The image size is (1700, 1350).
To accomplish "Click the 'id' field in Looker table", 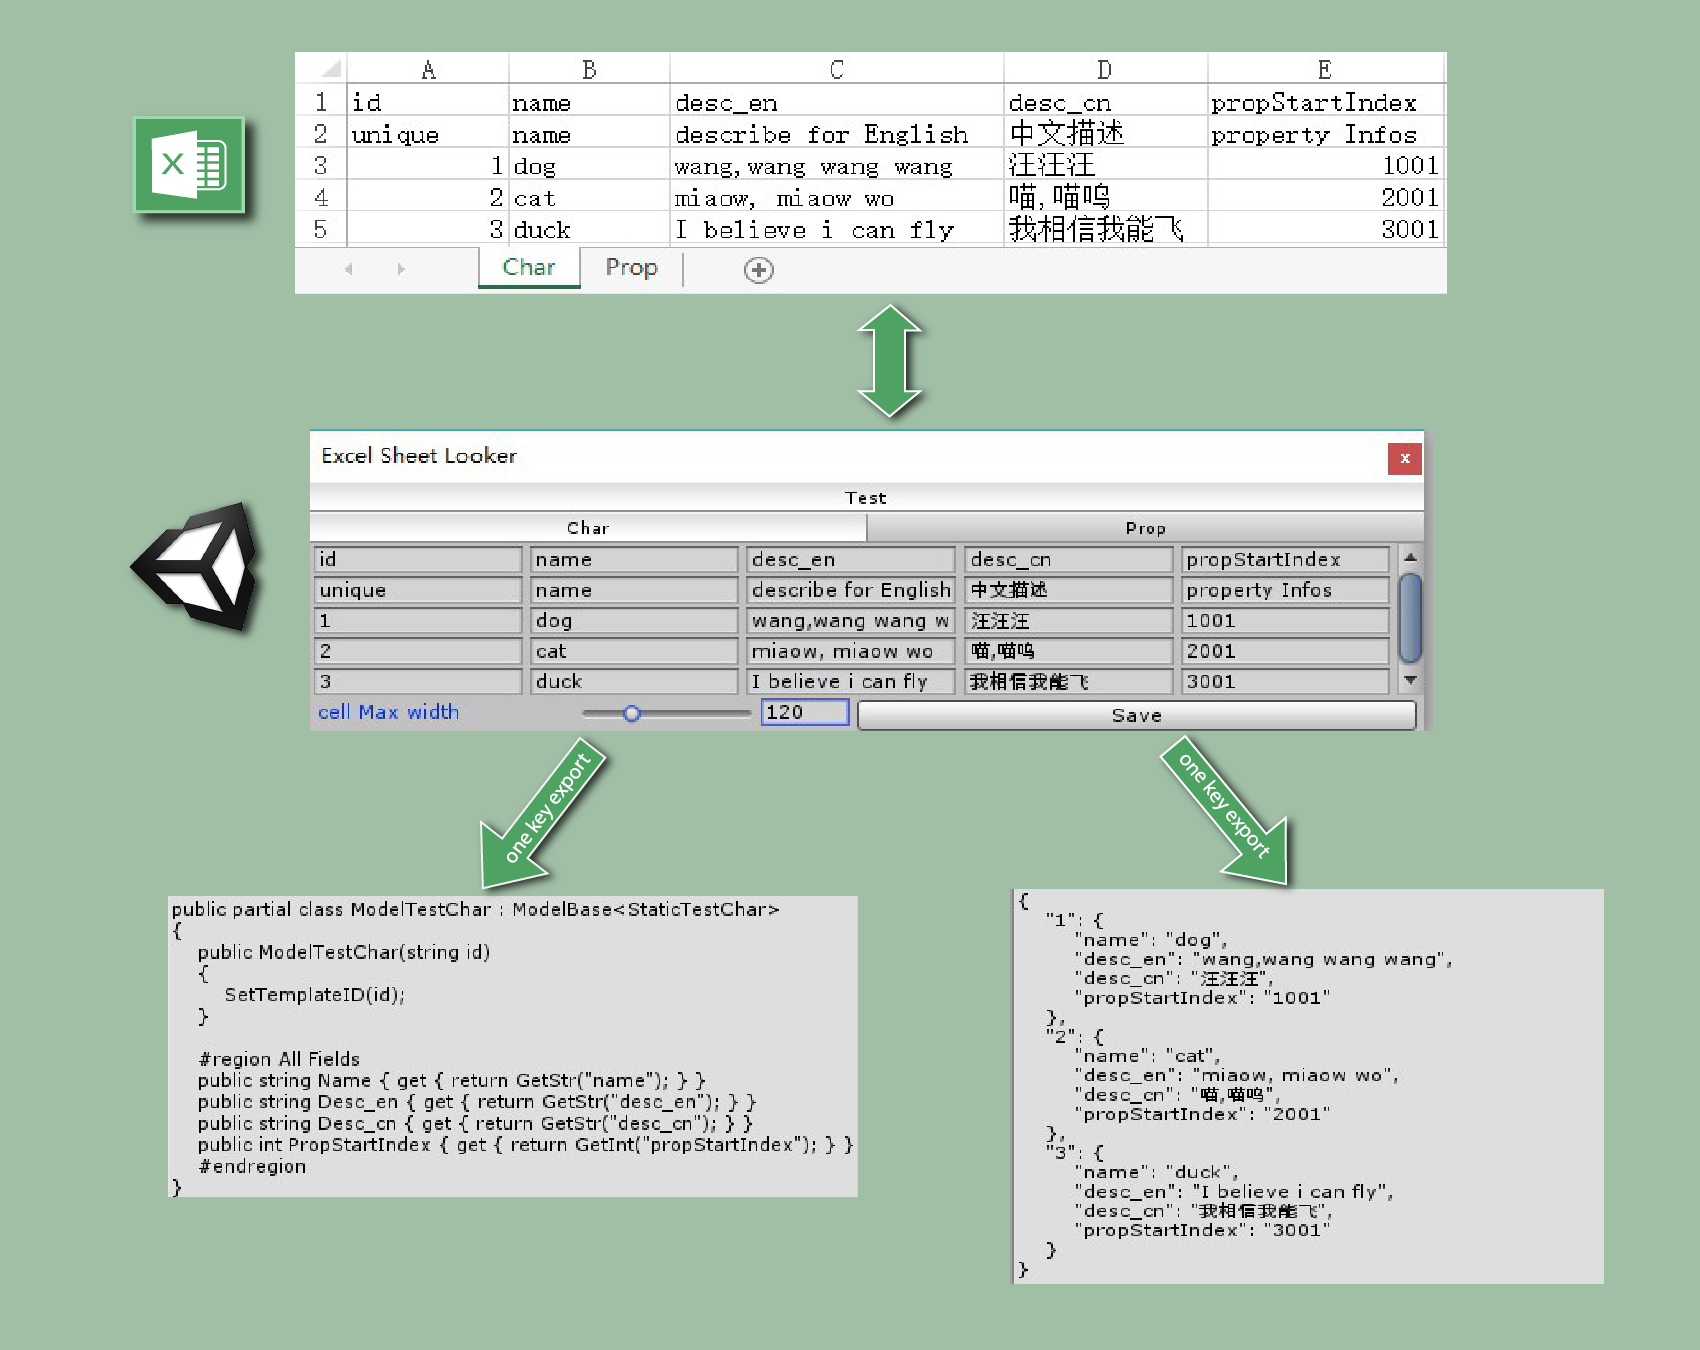I will pyautogui.click(x=418, y=559).
